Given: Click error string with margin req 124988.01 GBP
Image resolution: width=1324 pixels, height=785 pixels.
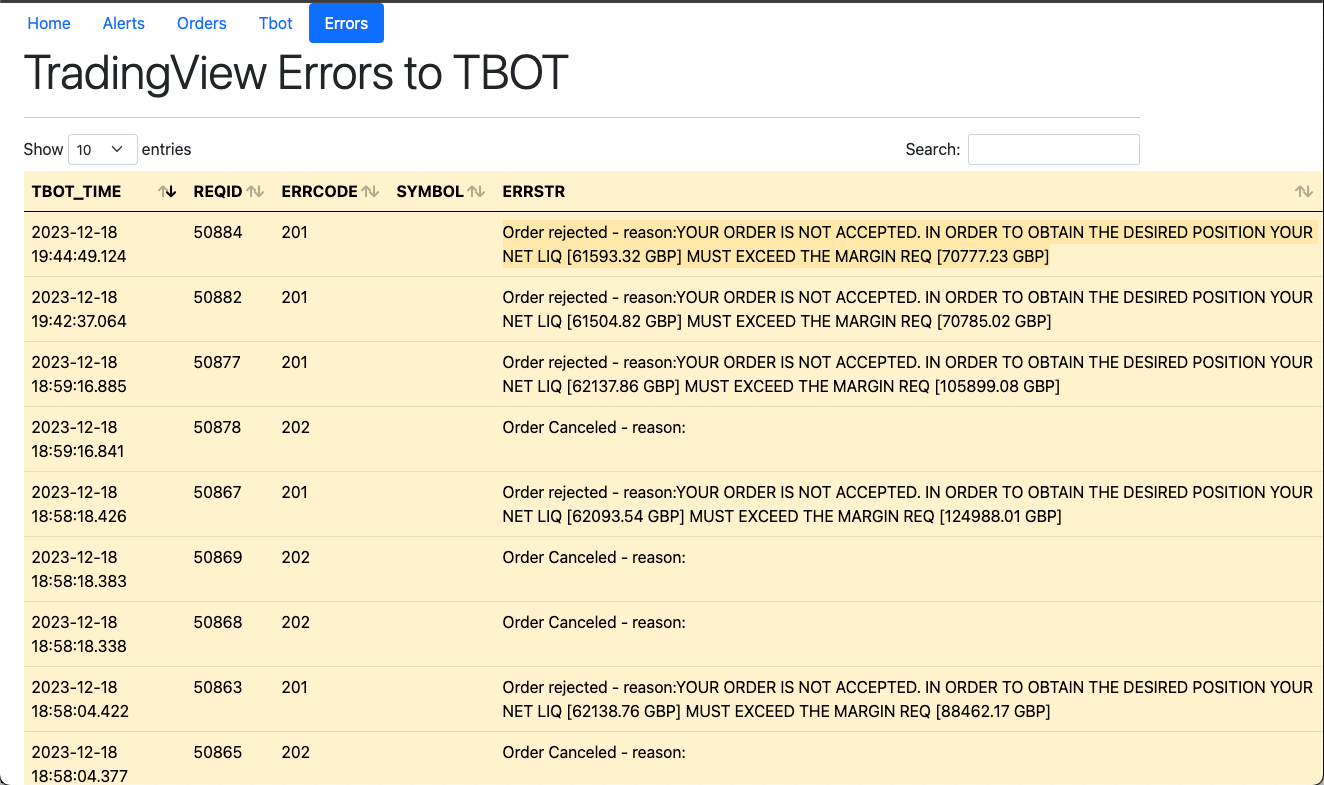Looking at the screenshot, I should click(x=907, y=504).
